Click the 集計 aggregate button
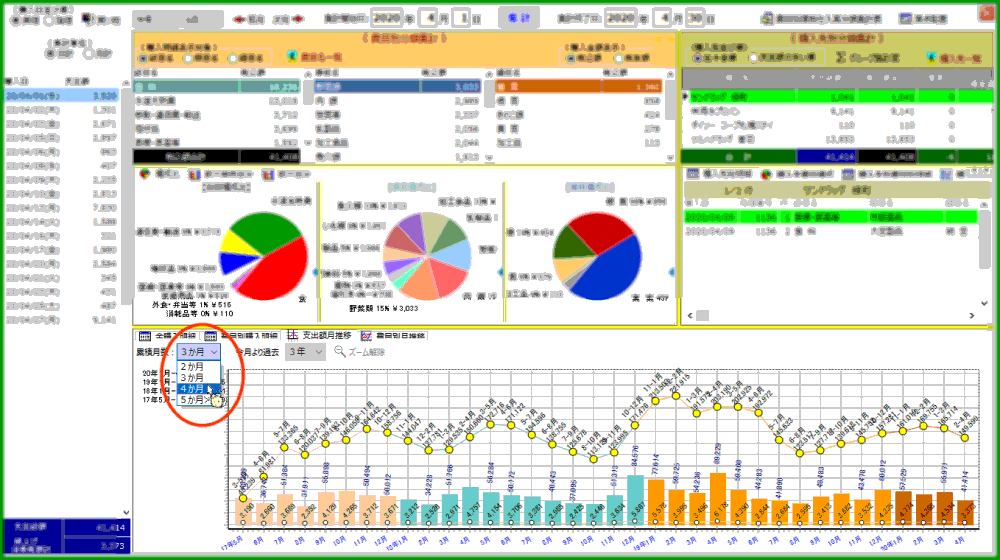The width and height of the screenshot is (1000, 560). pyautogui.click(x=518, y=18)
